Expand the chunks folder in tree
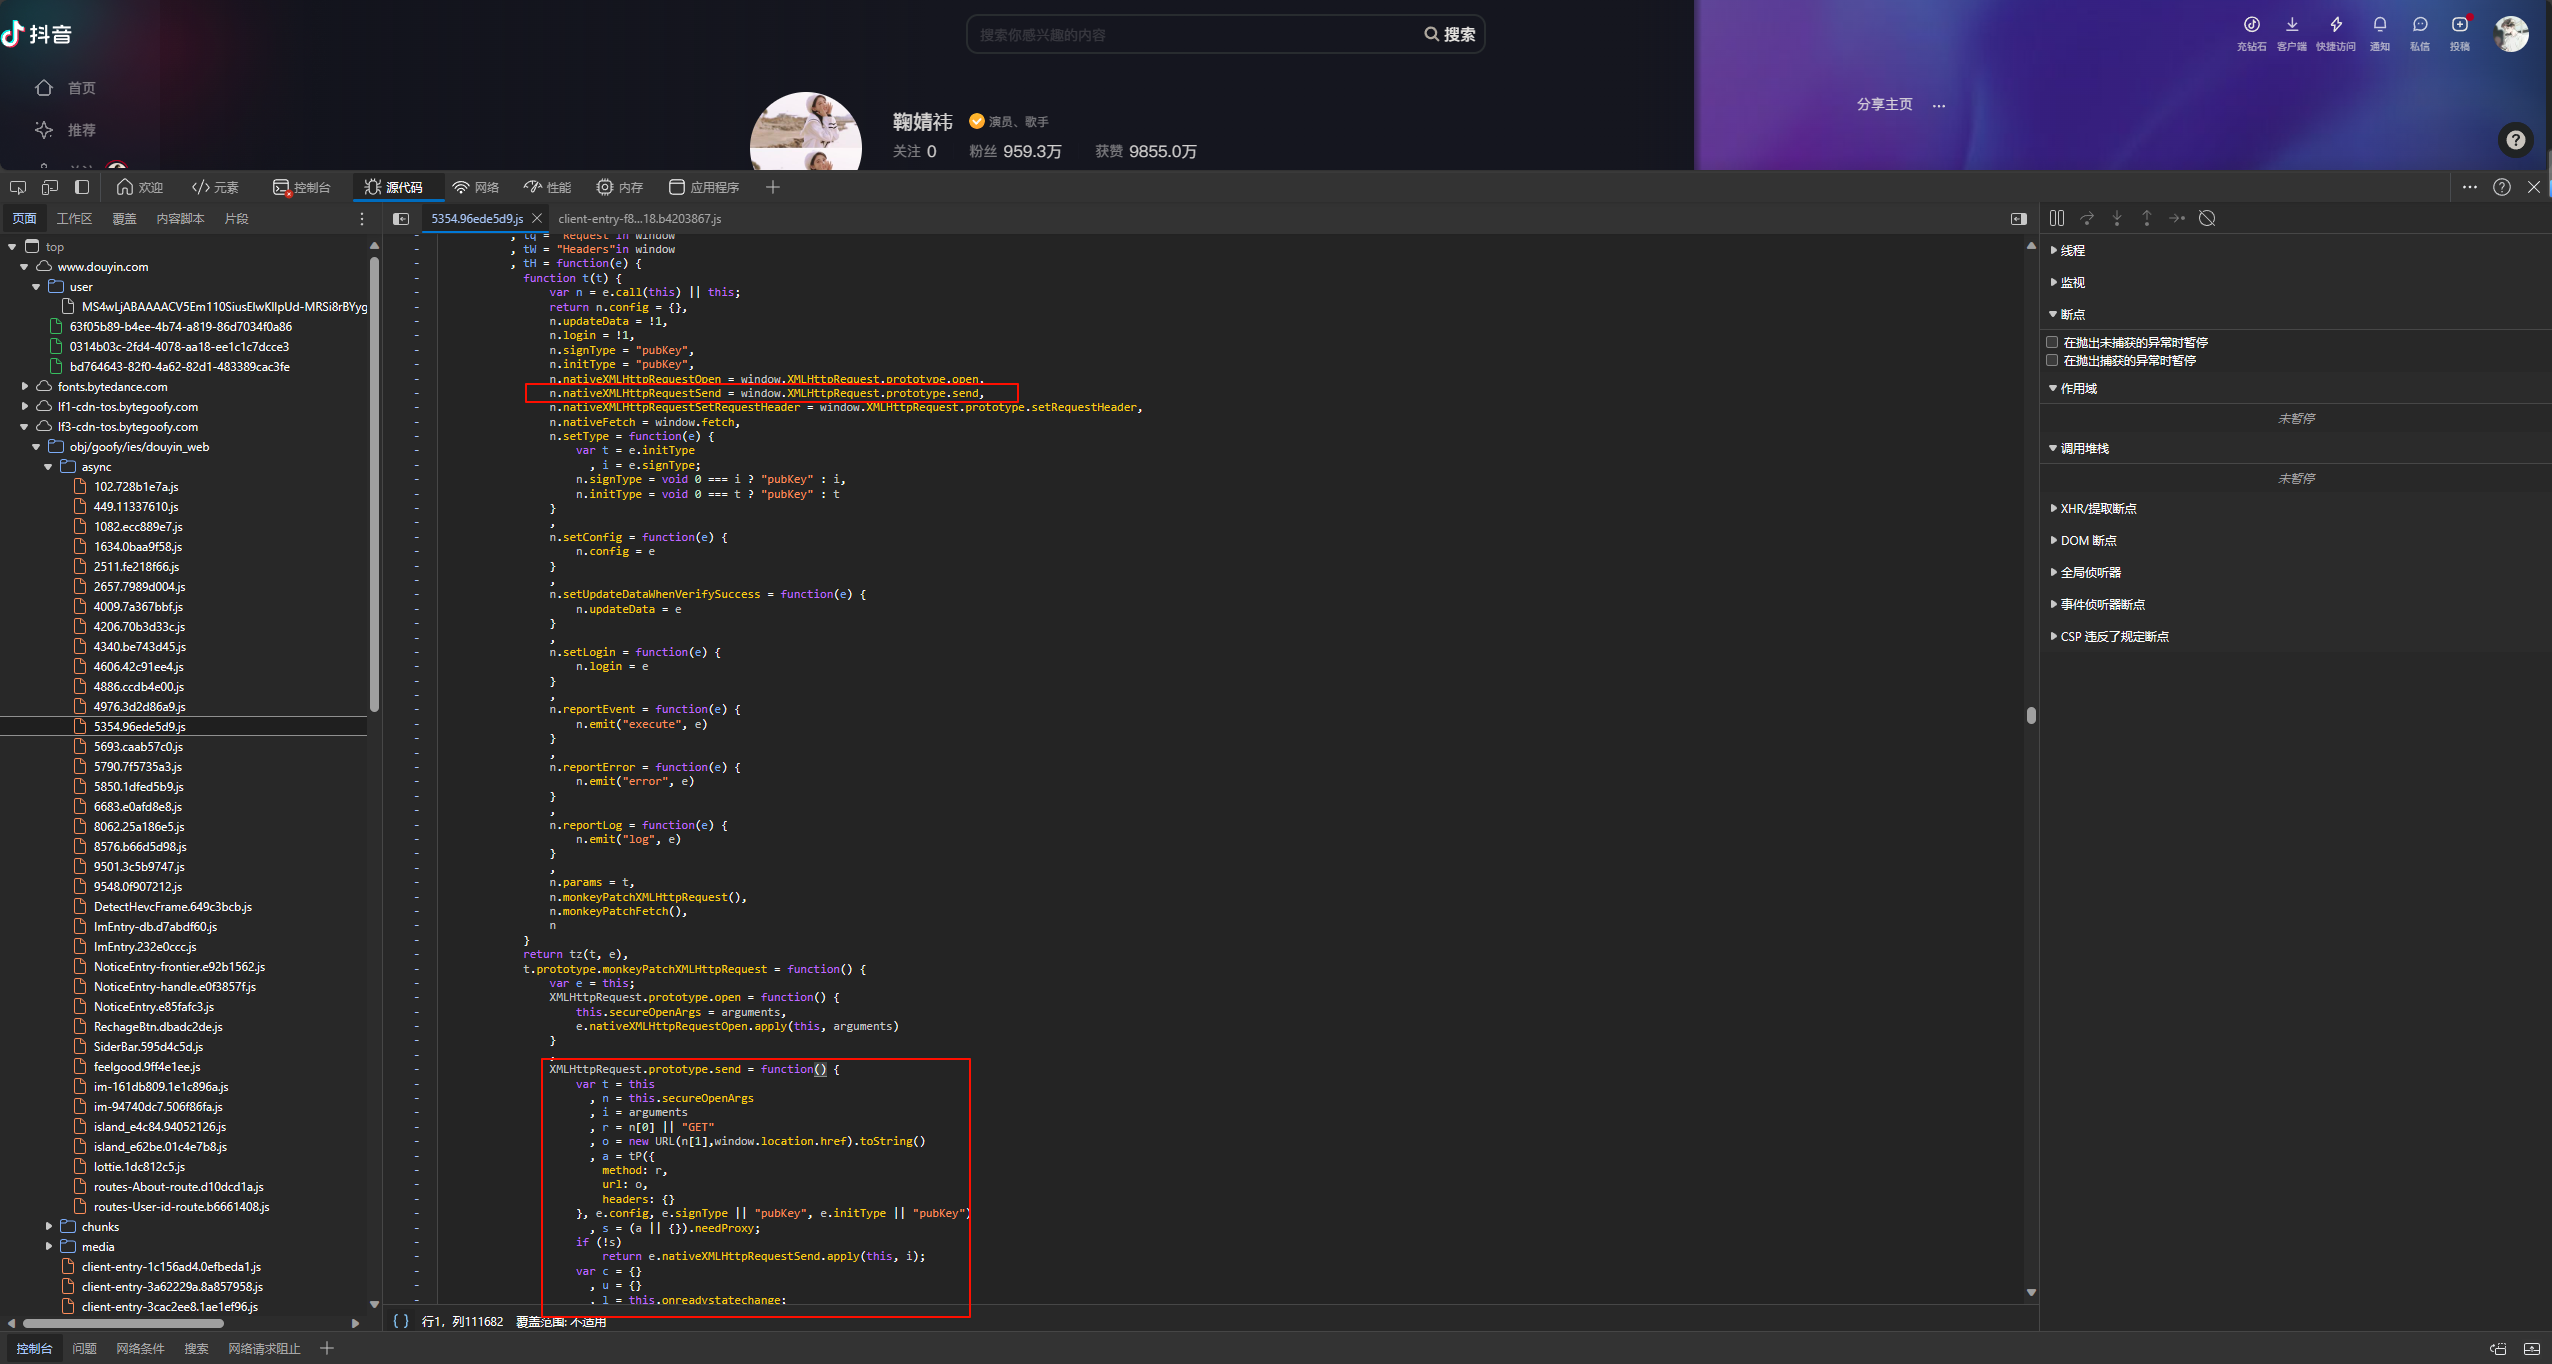2552x1364 pixels. (49, 1226)
